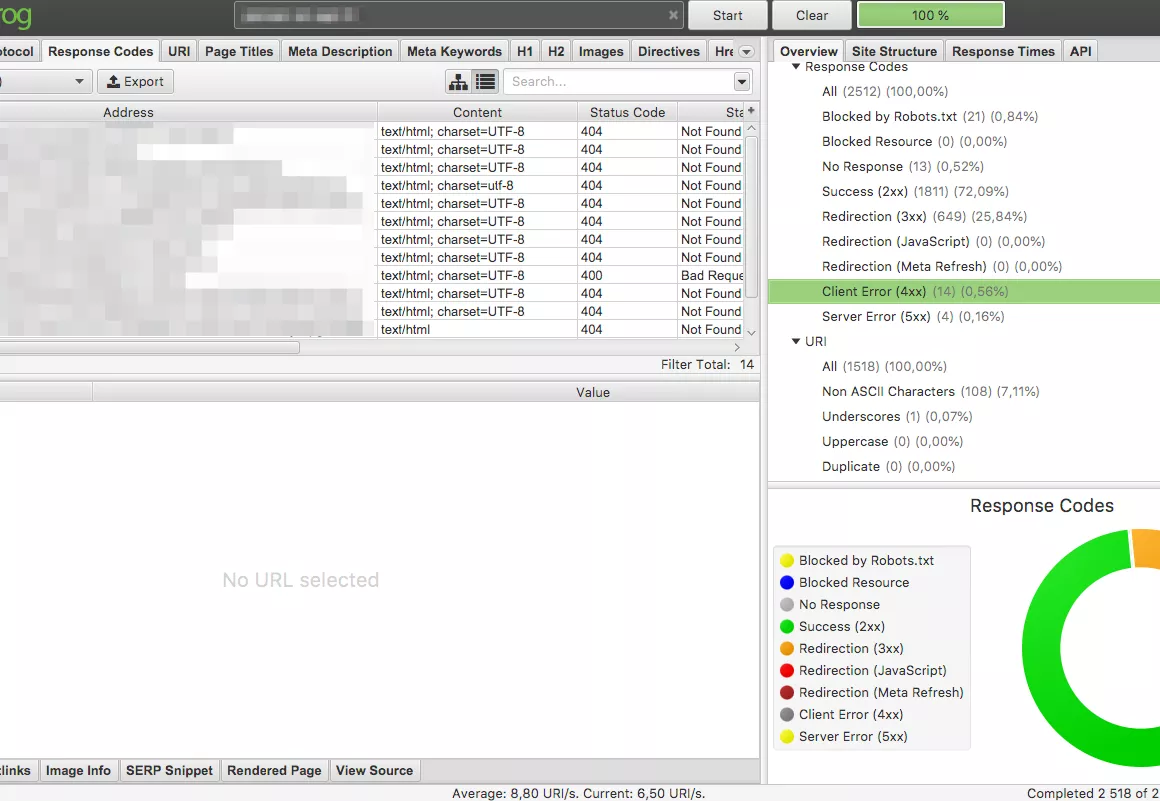This screenshot has width=1160, height=801.
Task: Open the tab overflow dropdown arrow
Action: pyautogui.click(x=746, y=52)
